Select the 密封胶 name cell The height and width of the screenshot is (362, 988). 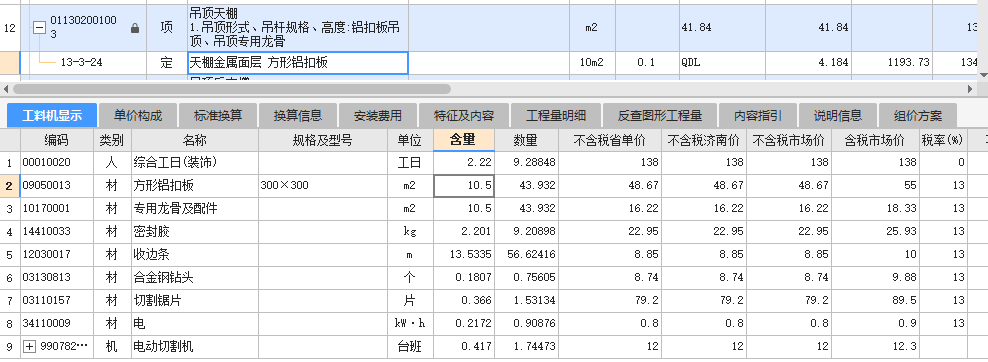(195, 232)
